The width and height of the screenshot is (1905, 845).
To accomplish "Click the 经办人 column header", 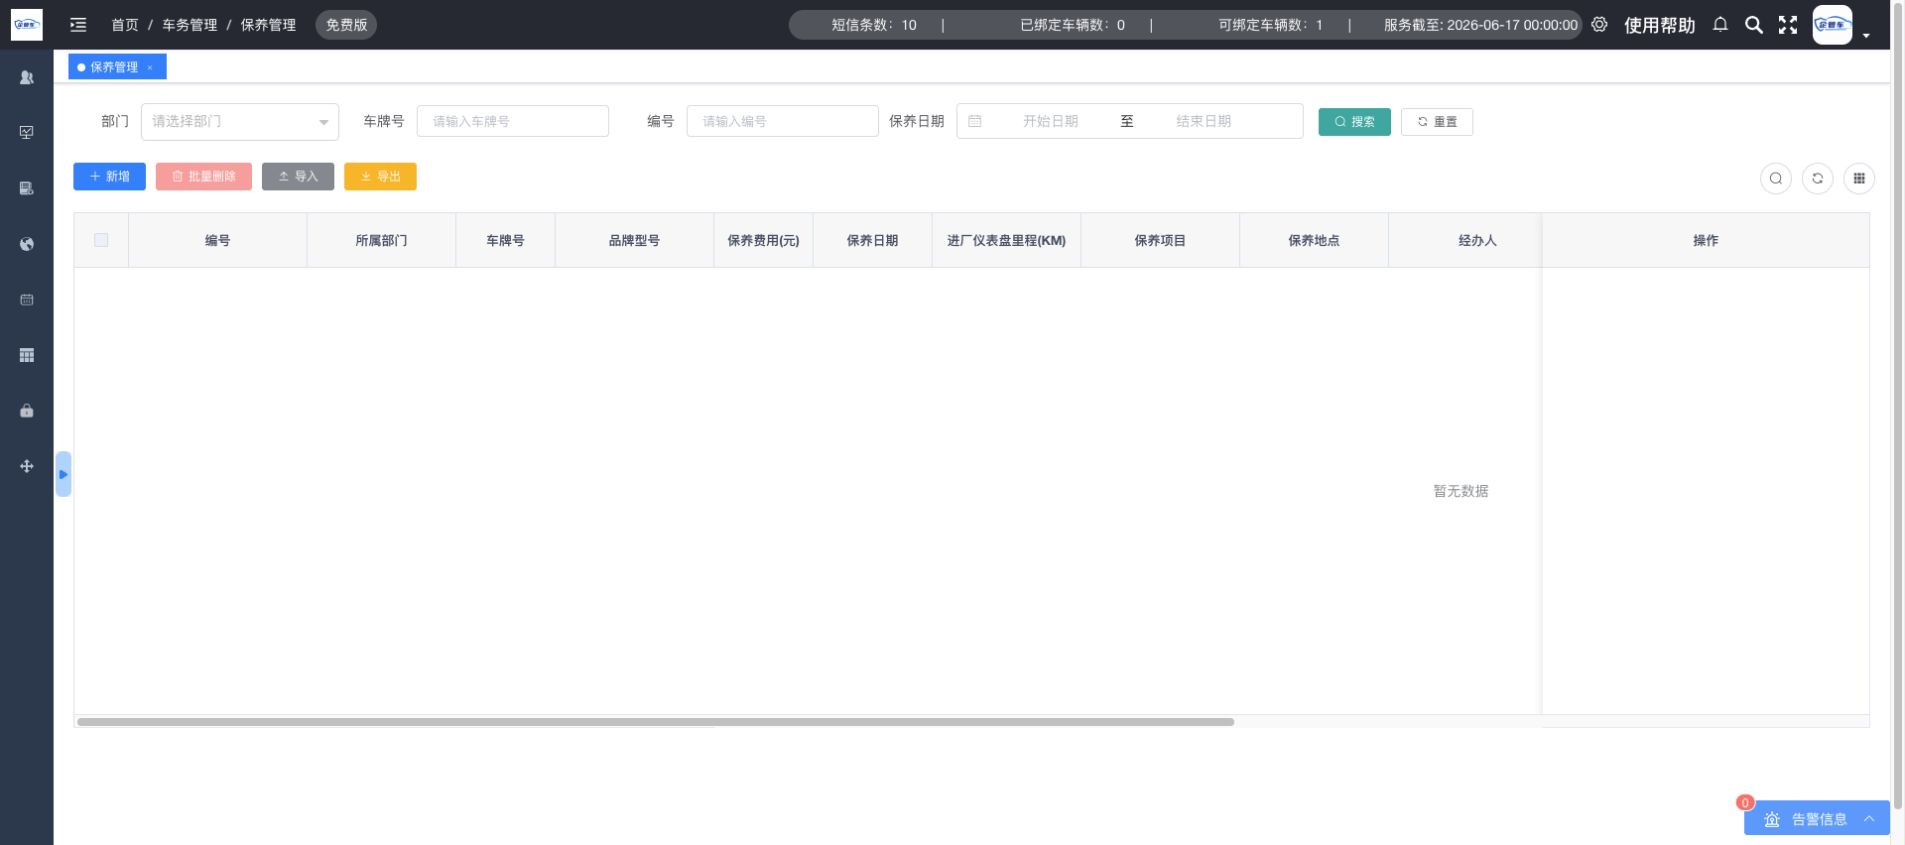I will click(1477, 240).
